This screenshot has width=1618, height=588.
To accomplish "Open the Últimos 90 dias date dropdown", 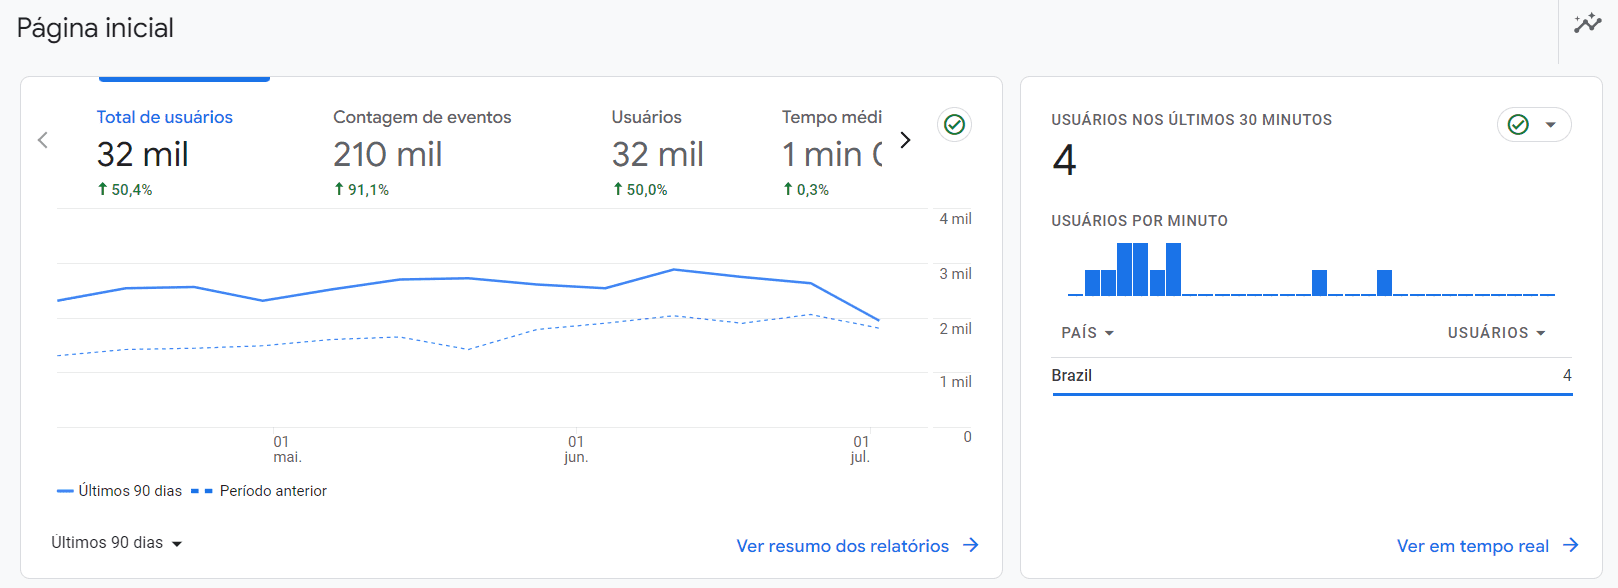I will point(117,543).
